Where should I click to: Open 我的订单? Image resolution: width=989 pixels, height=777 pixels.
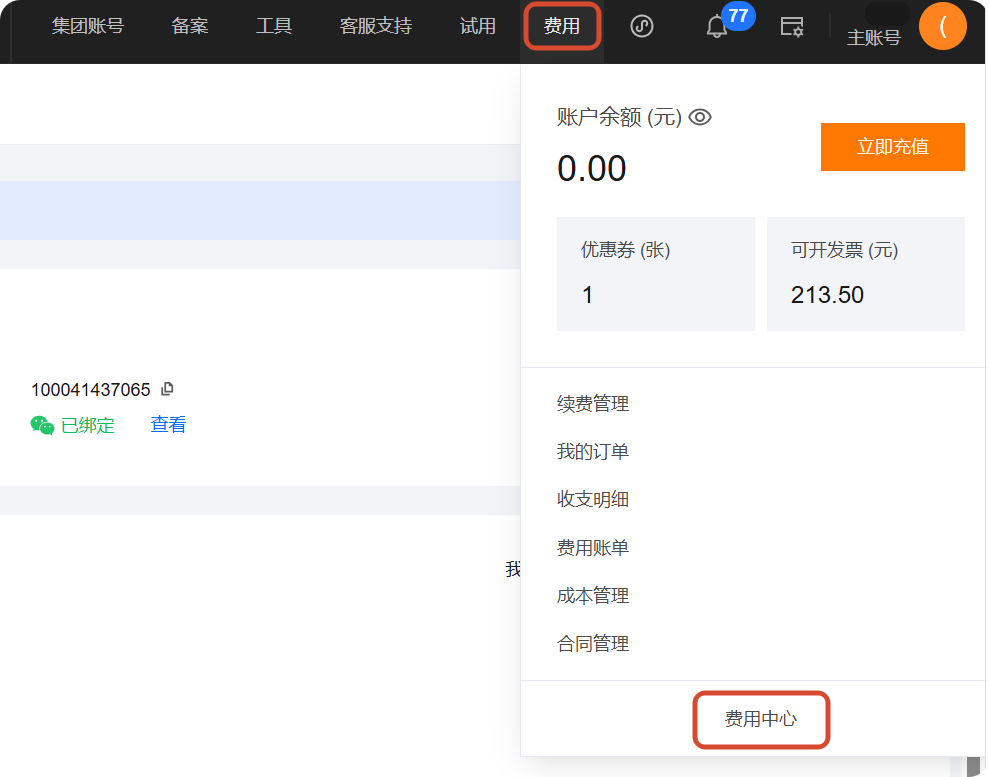tap(593, 452)
